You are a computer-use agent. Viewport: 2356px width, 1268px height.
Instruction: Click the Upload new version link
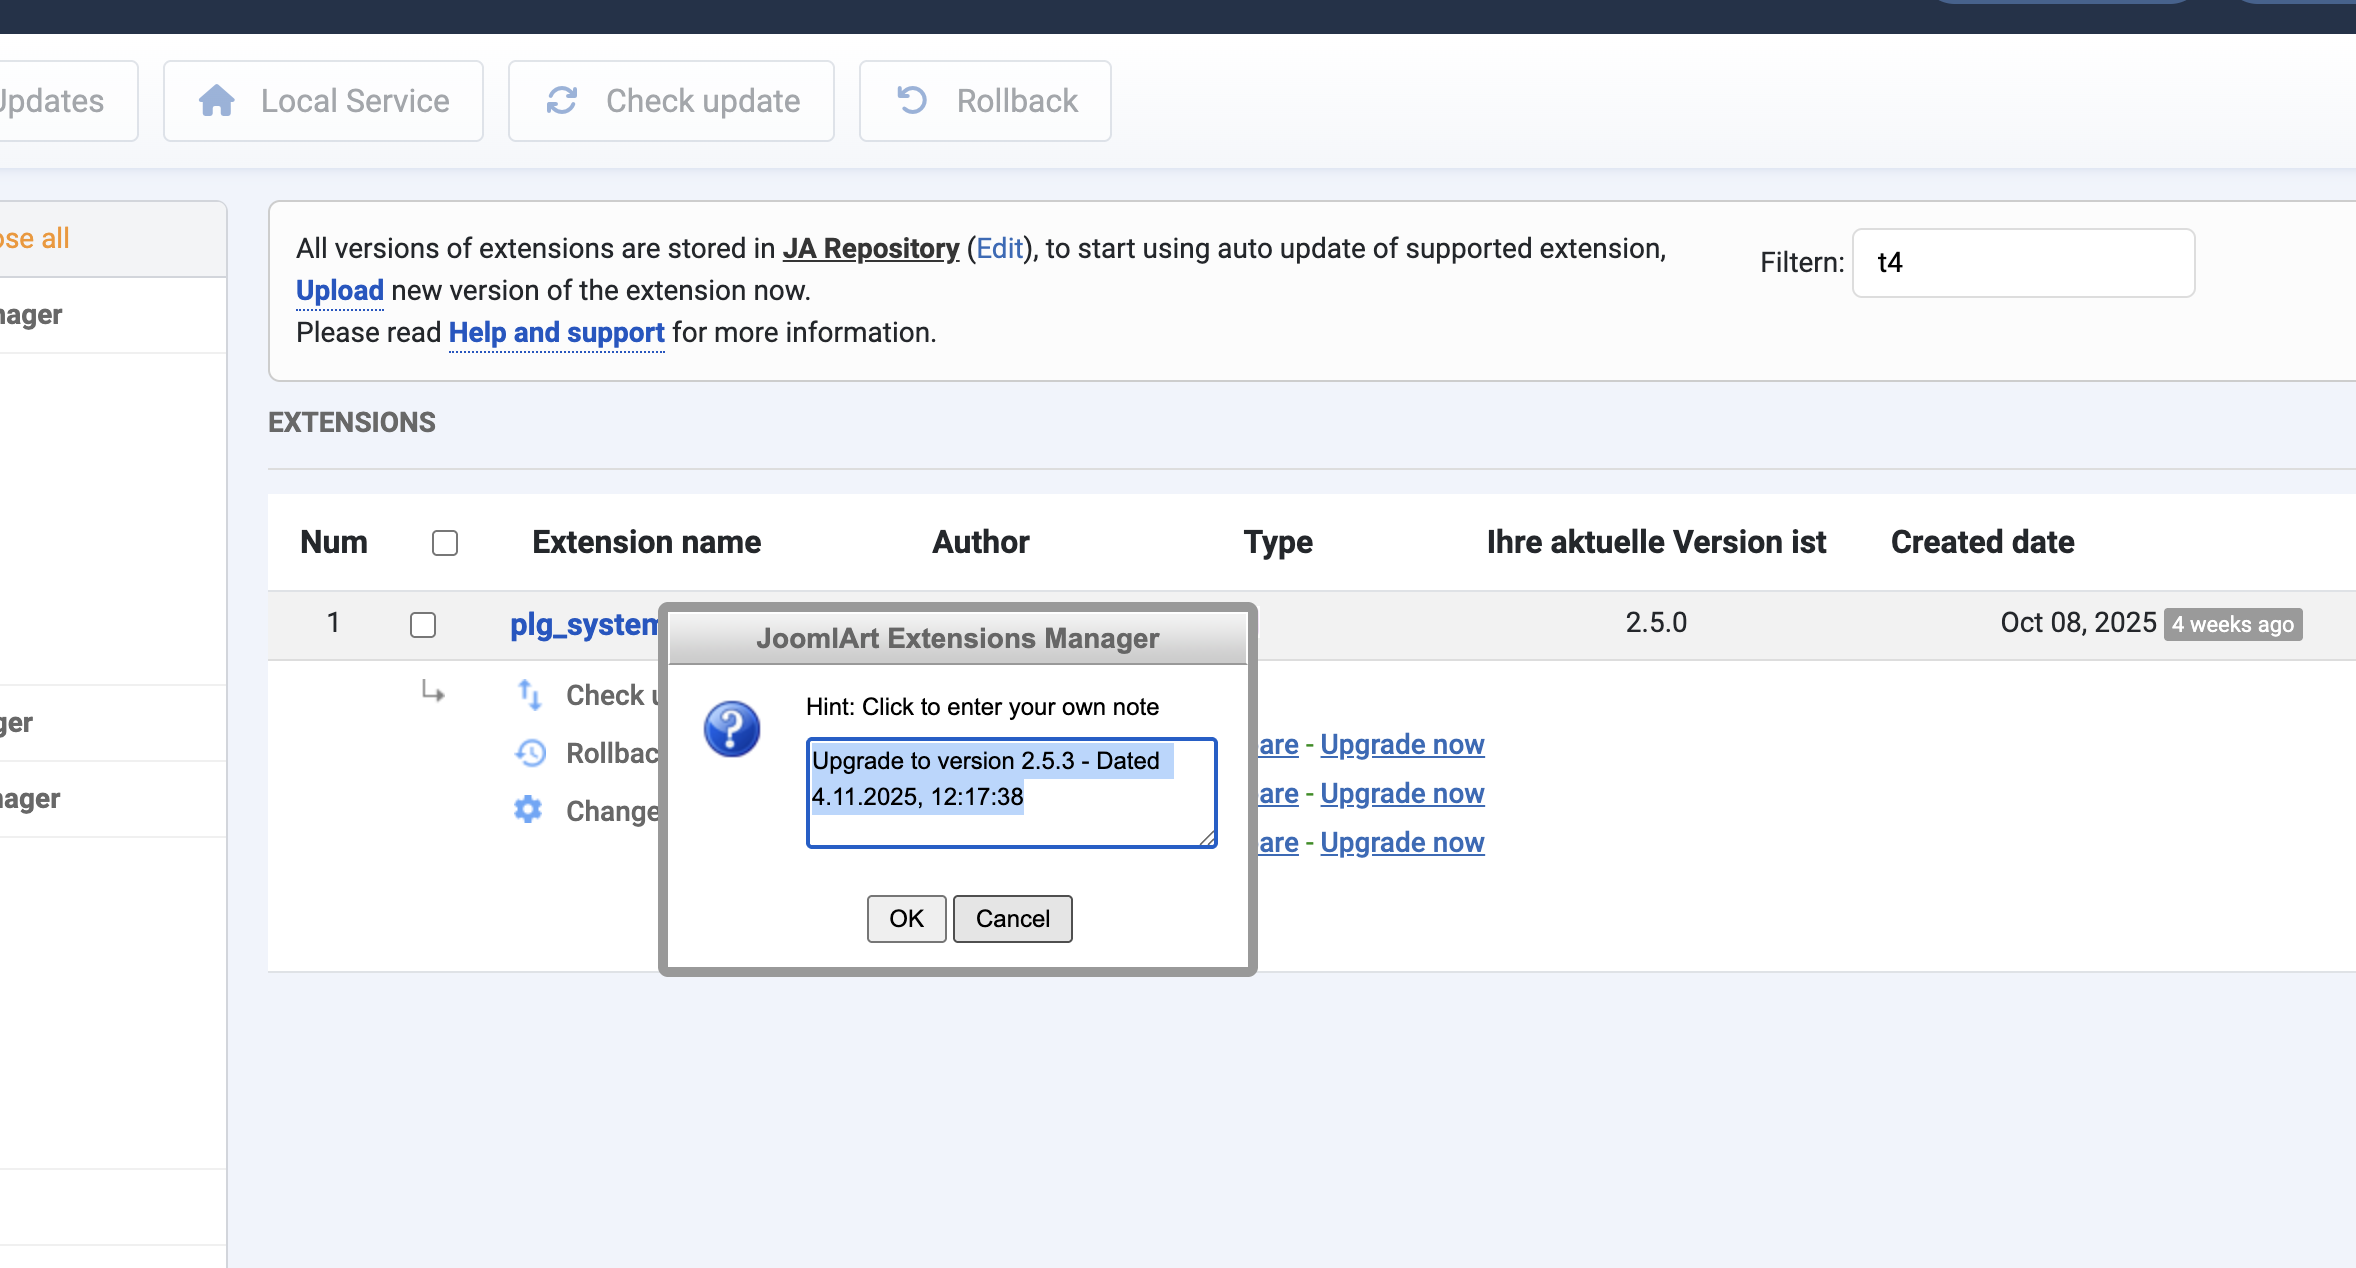click(339, 290)
